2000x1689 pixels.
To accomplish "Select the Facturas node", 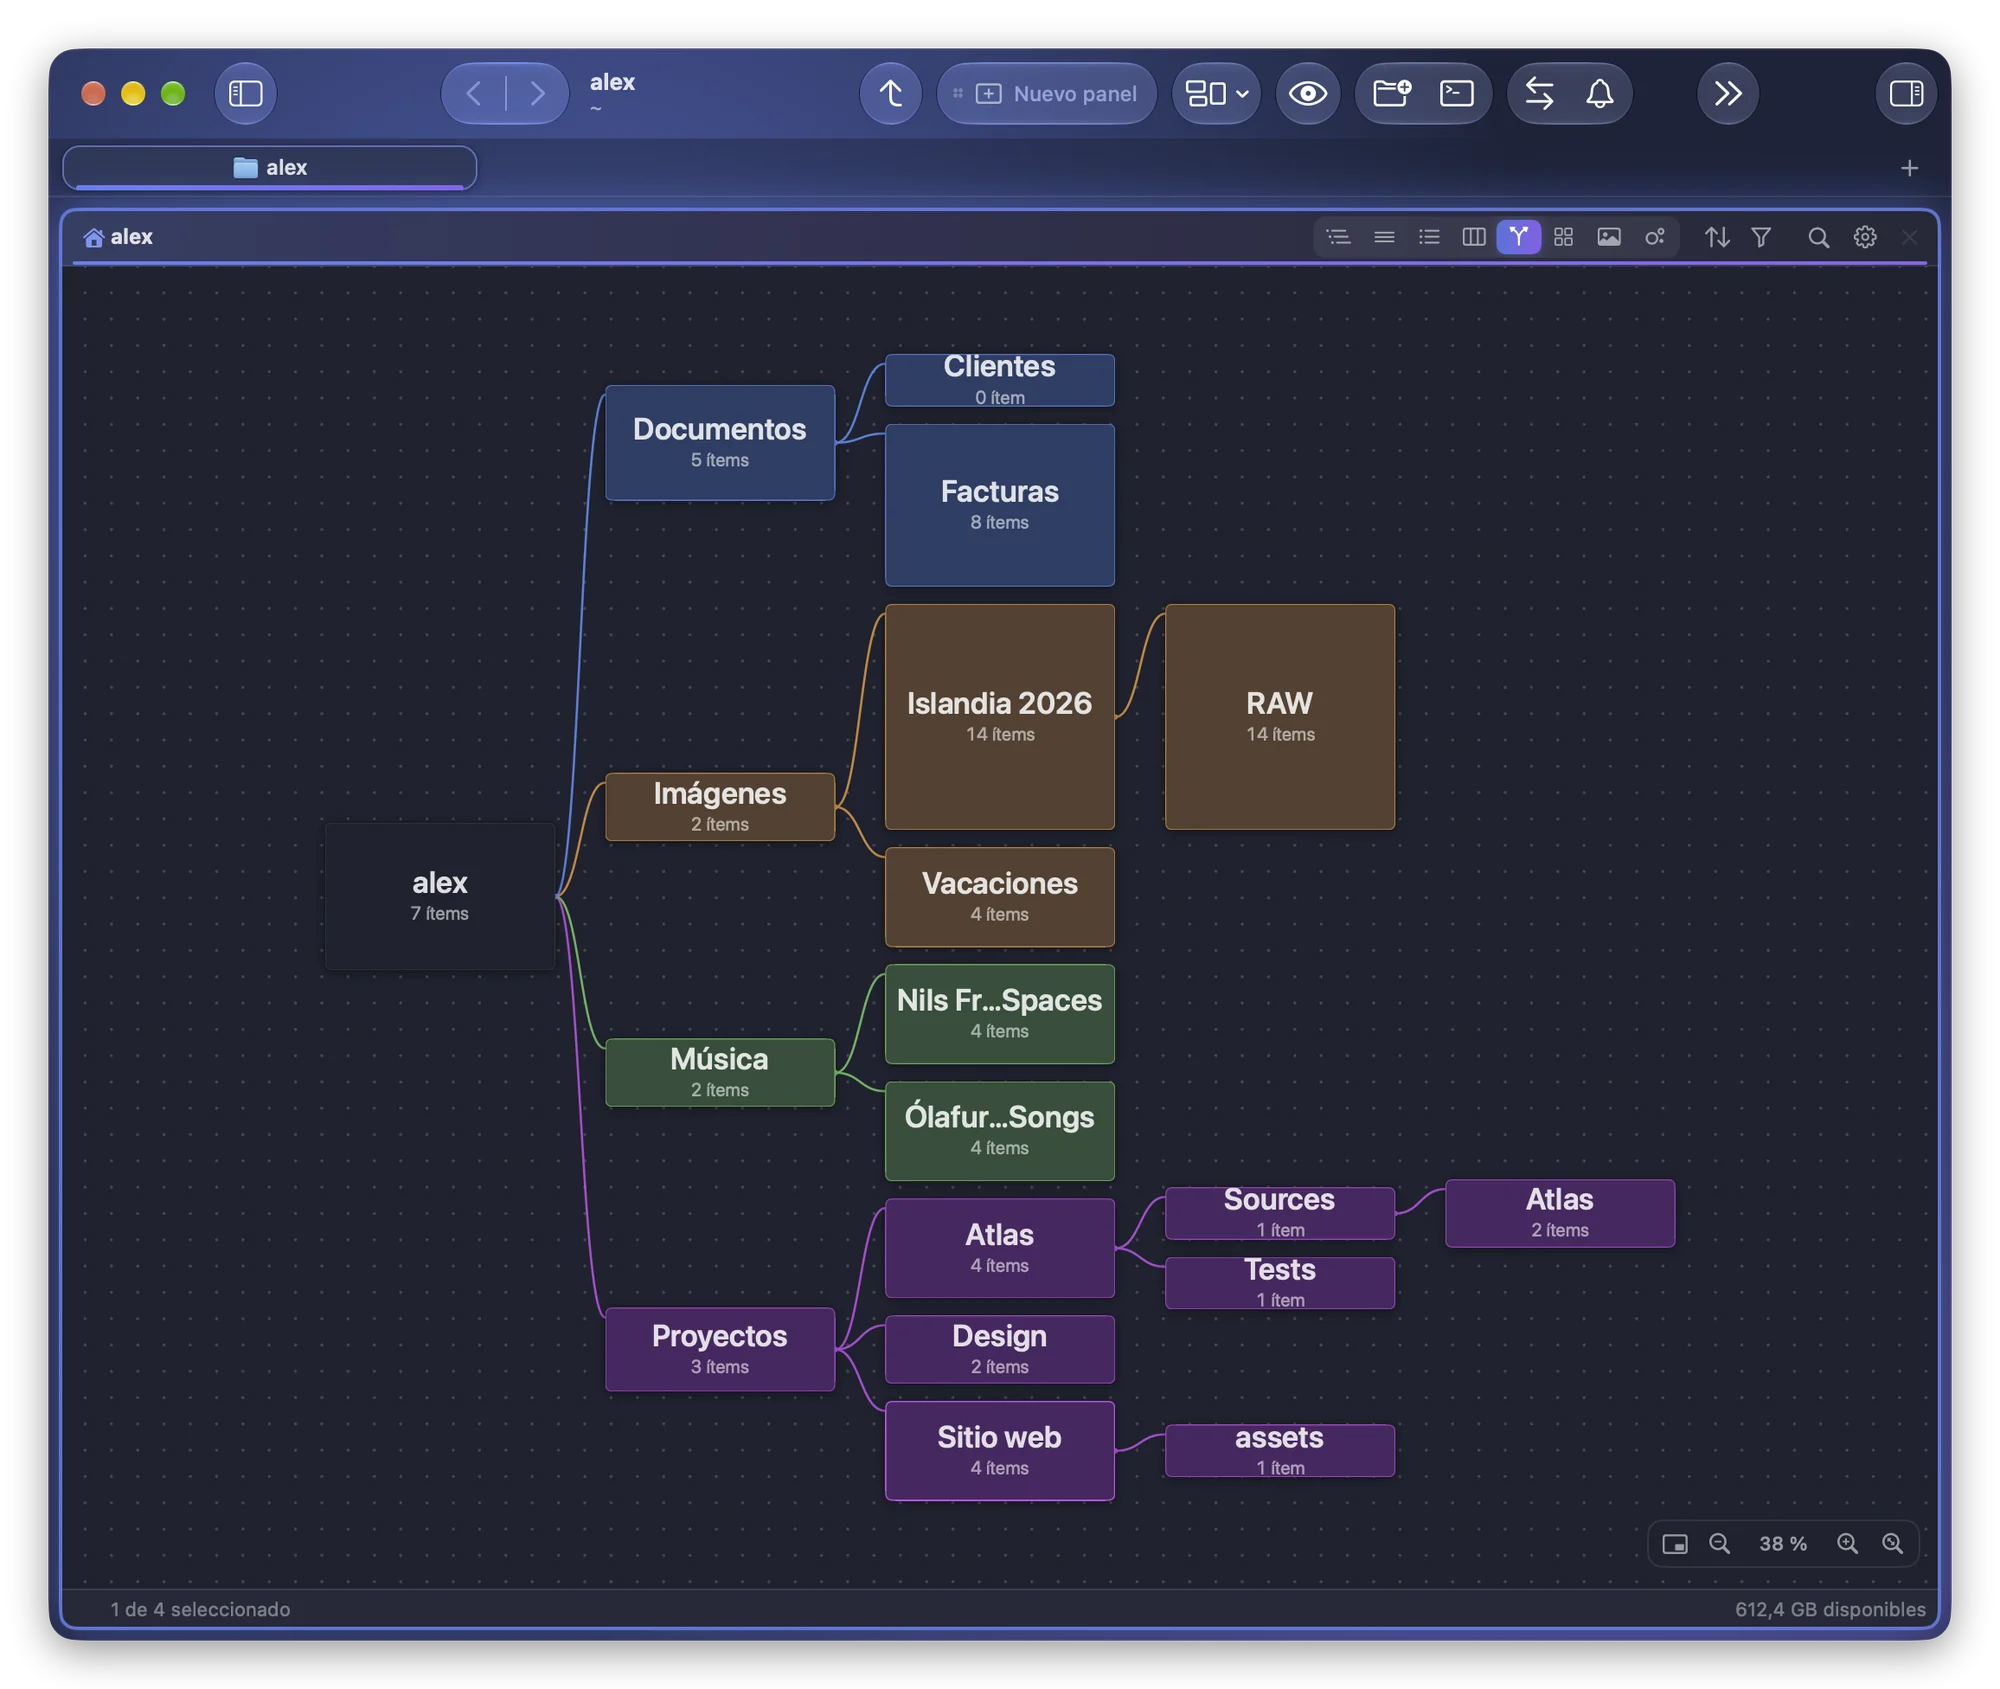I will click(999, 505).
